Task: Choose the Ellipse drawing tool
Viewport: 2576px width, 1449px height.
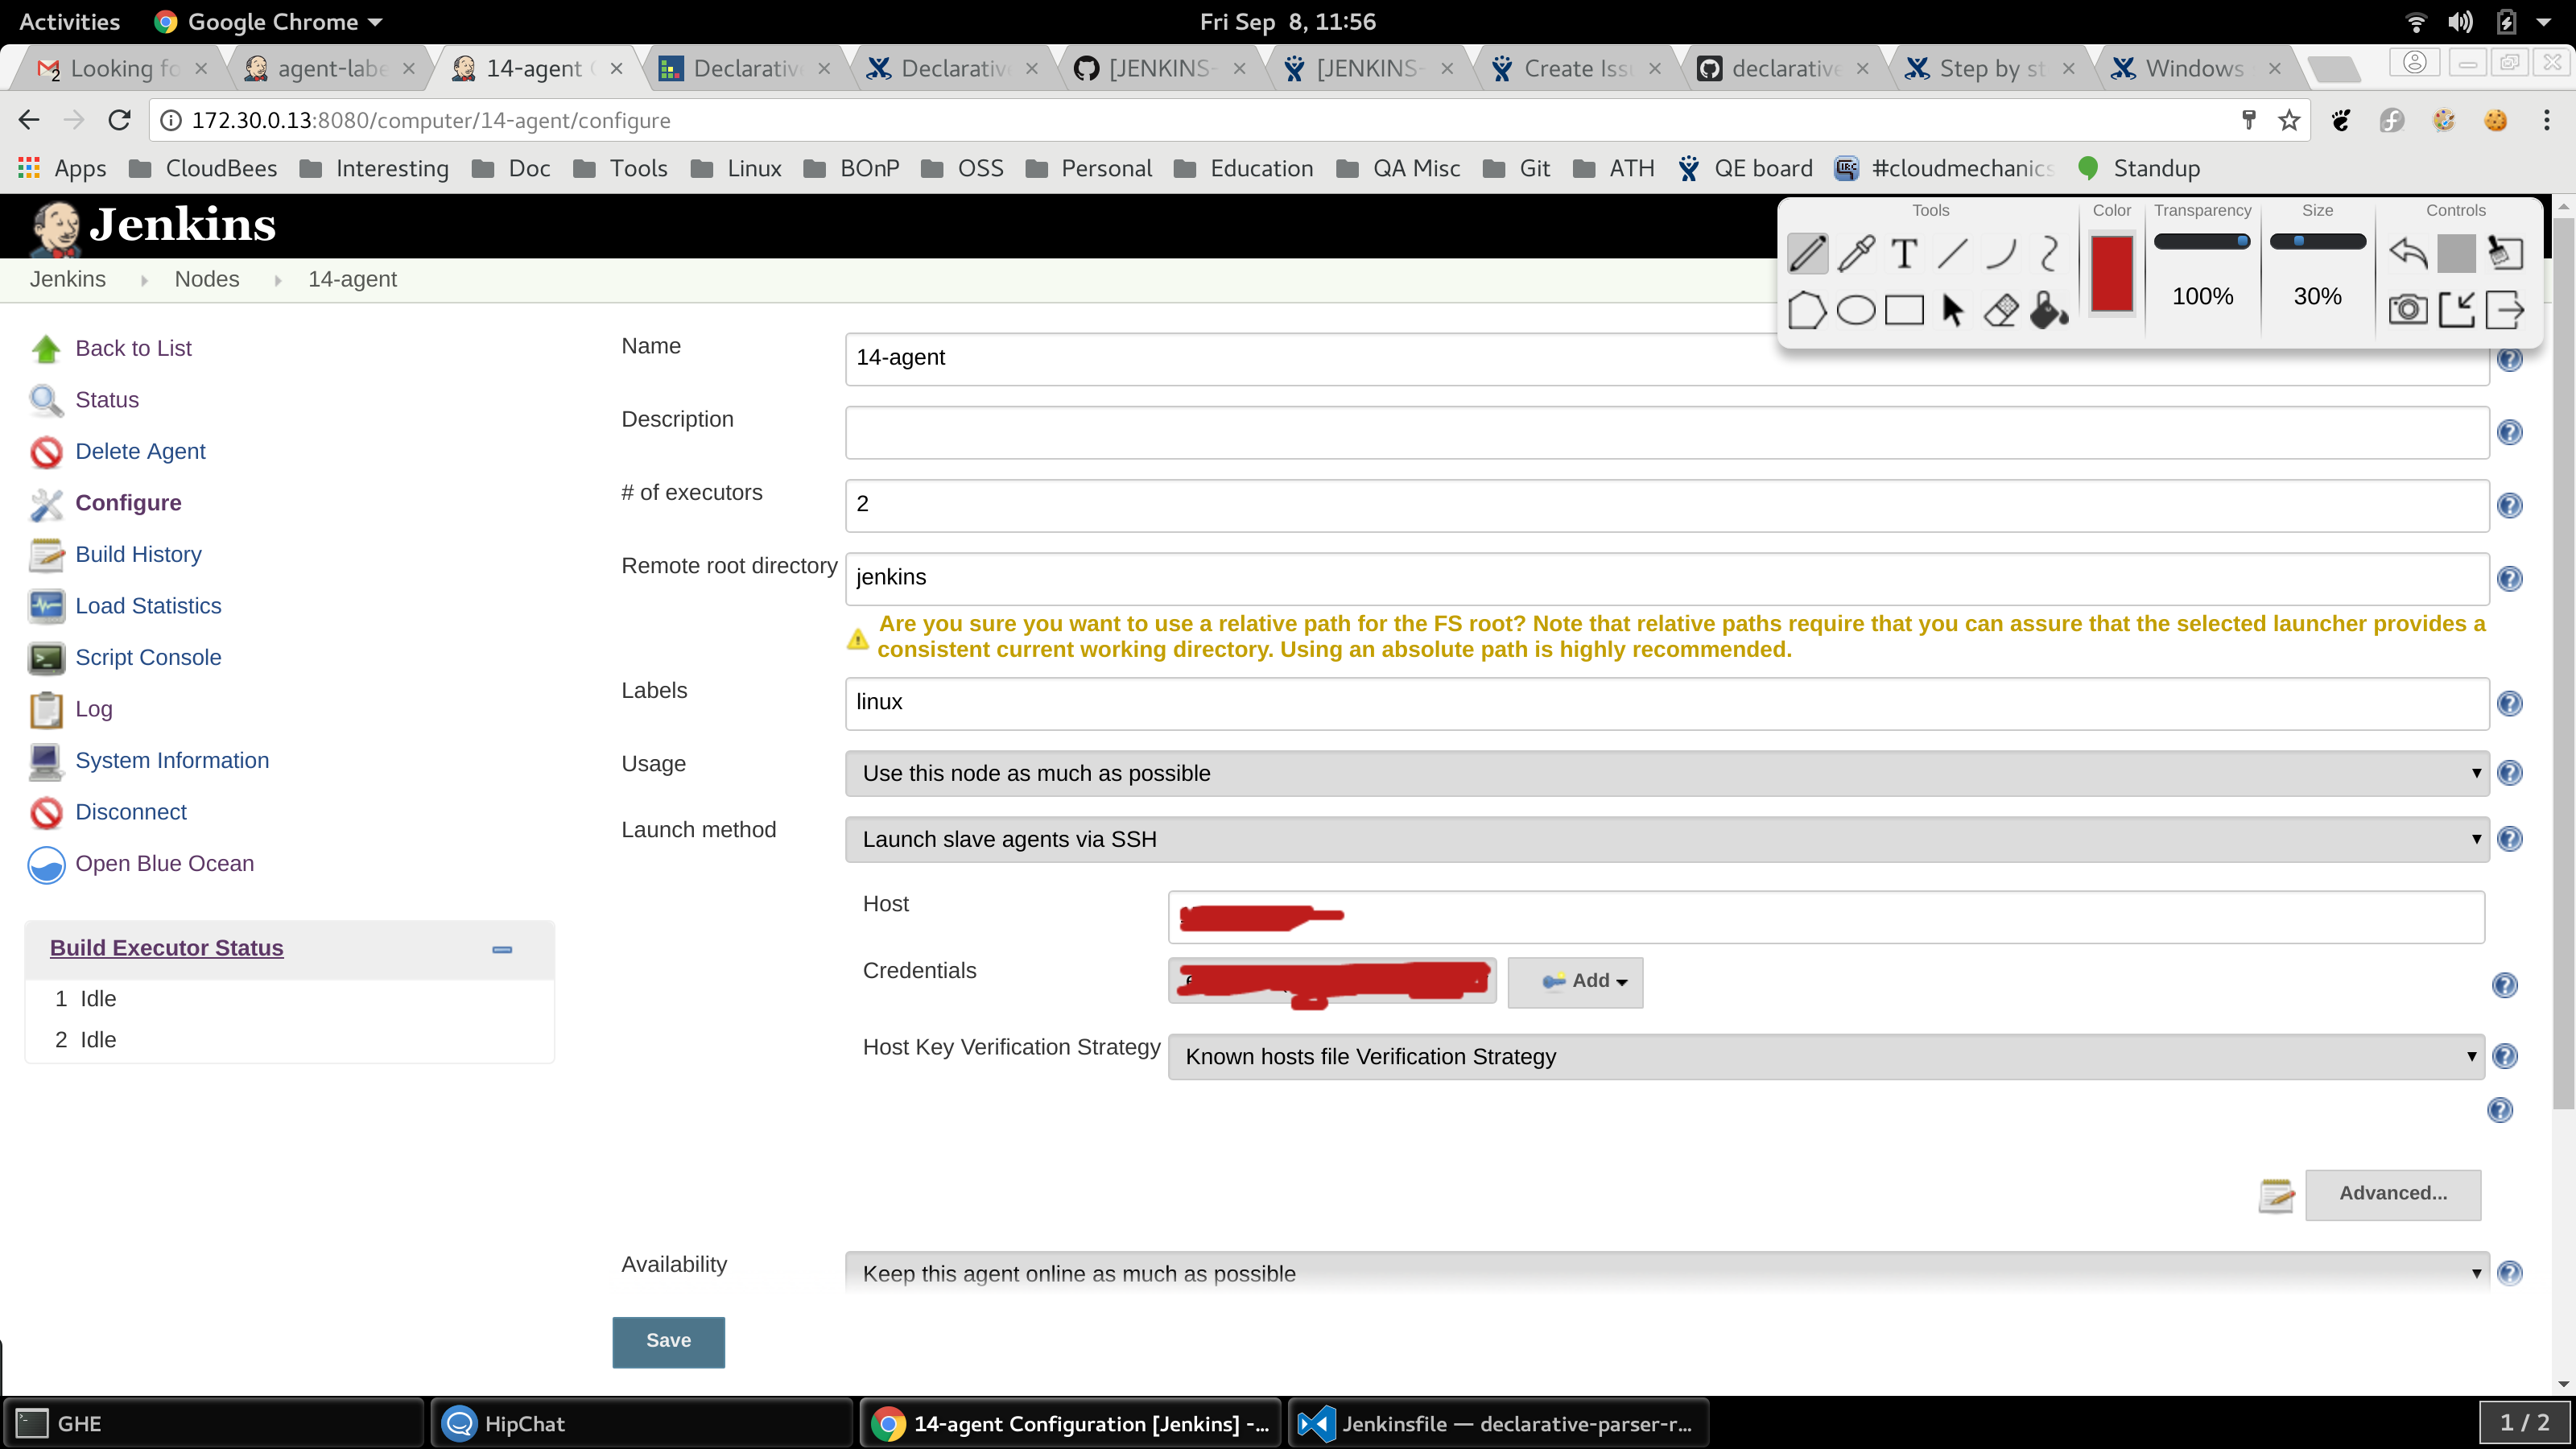Action: point(1856,311)
